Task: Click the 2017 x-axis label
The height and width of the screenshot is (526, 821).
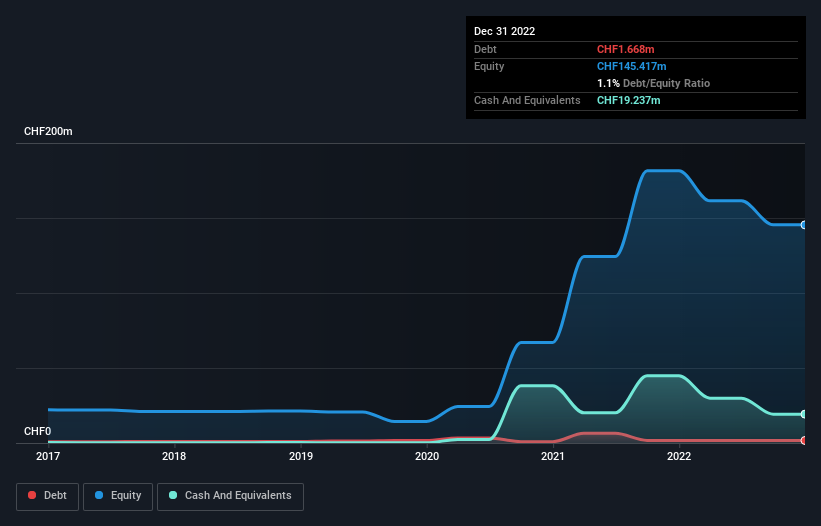Action: 48,456
